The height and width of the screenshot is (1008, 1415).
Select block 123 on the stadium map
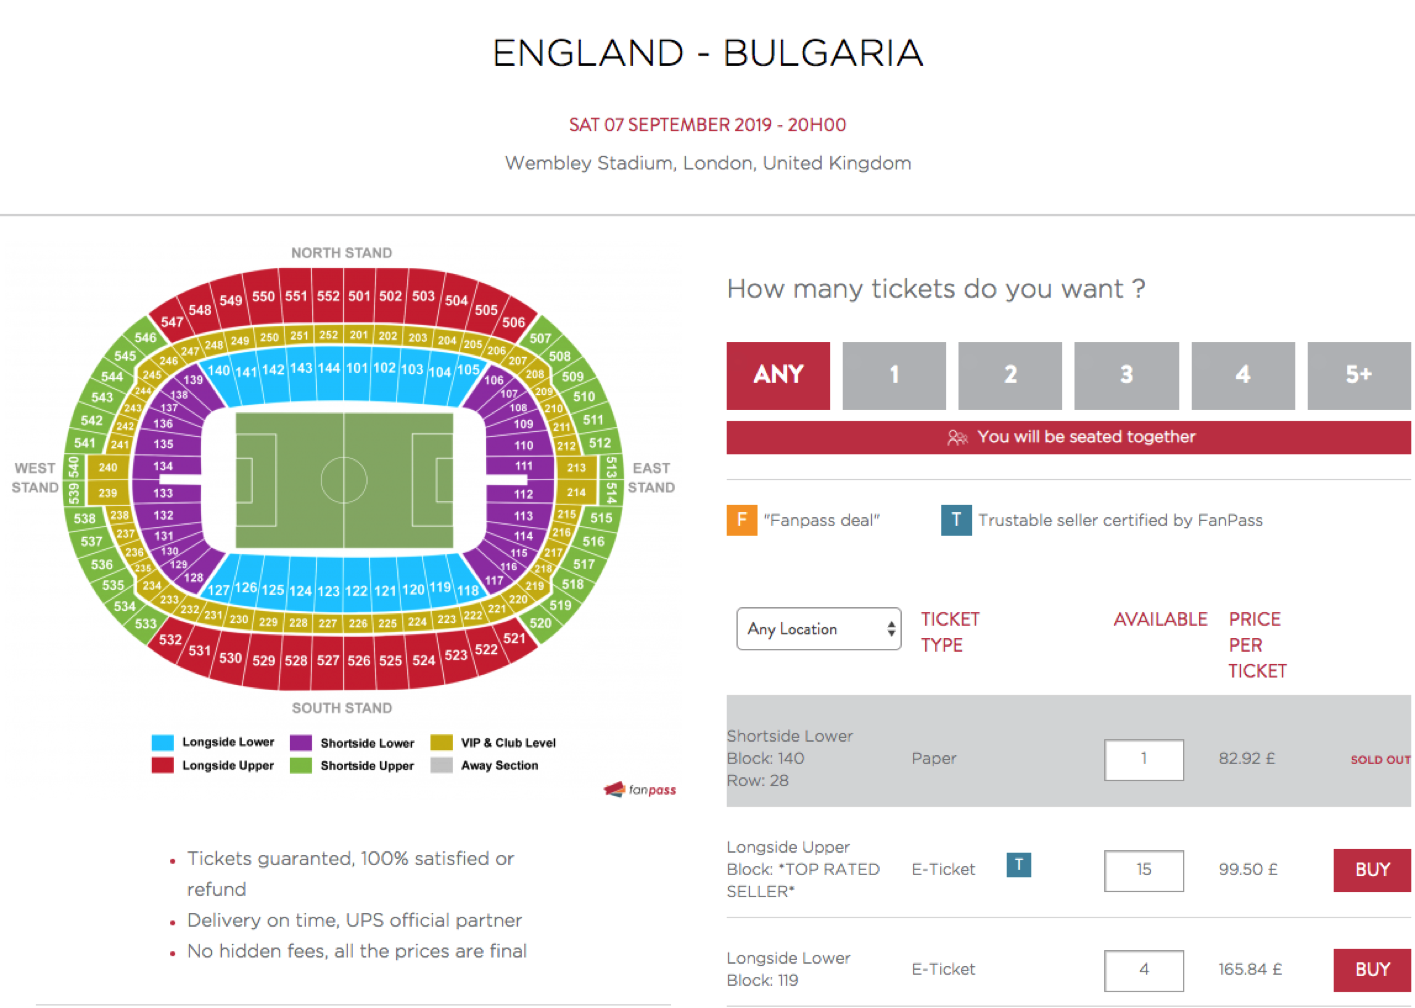[x=328, y=590]
